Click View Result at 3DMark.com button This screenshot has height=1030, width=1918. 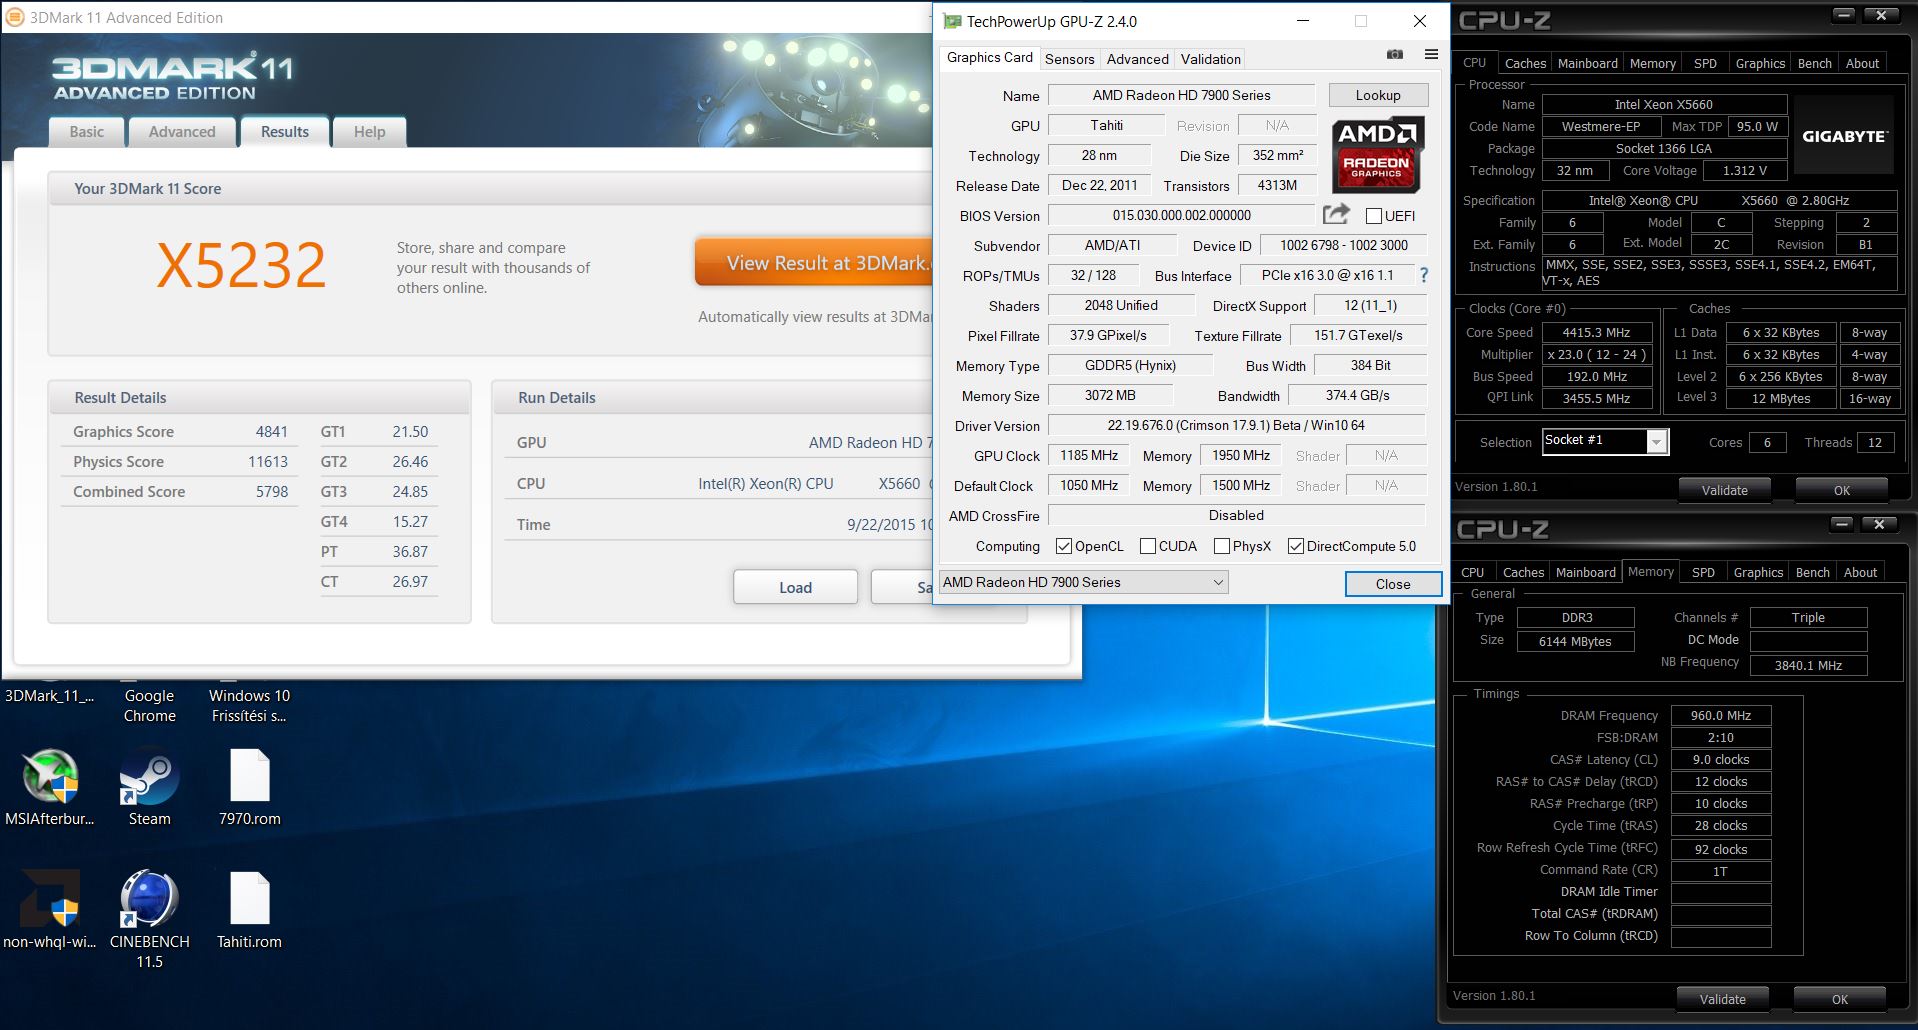813,263
